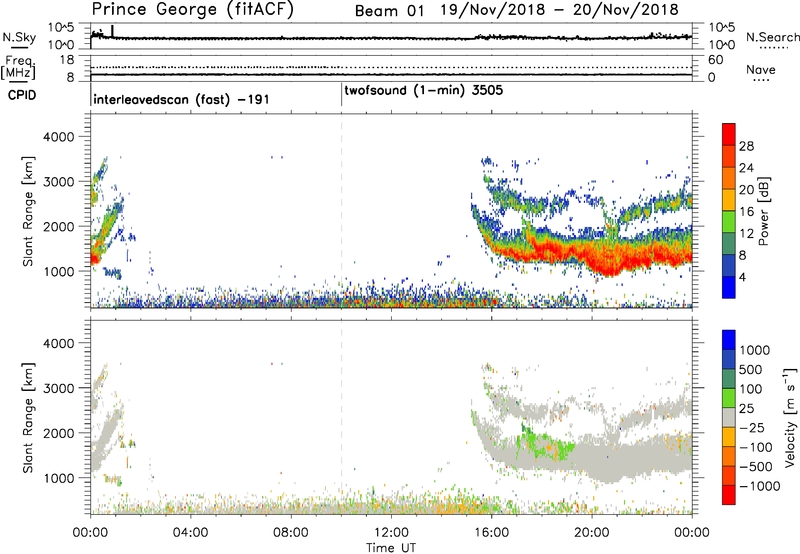
Task: Click the 'N.Search' legend label
Action: tap(772, 37)
